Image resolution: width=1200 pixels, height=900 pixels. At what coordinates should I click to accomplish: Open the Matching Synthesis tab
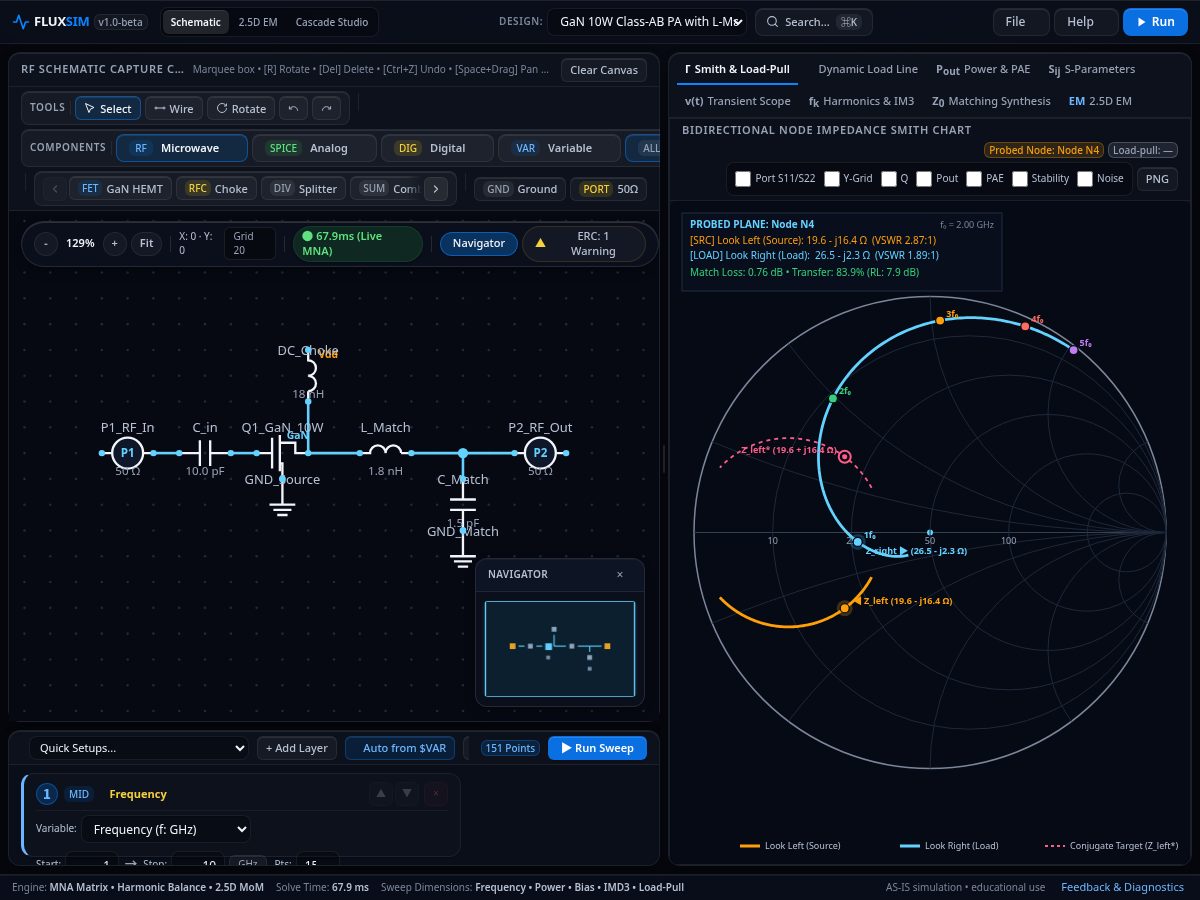(991, 101)
